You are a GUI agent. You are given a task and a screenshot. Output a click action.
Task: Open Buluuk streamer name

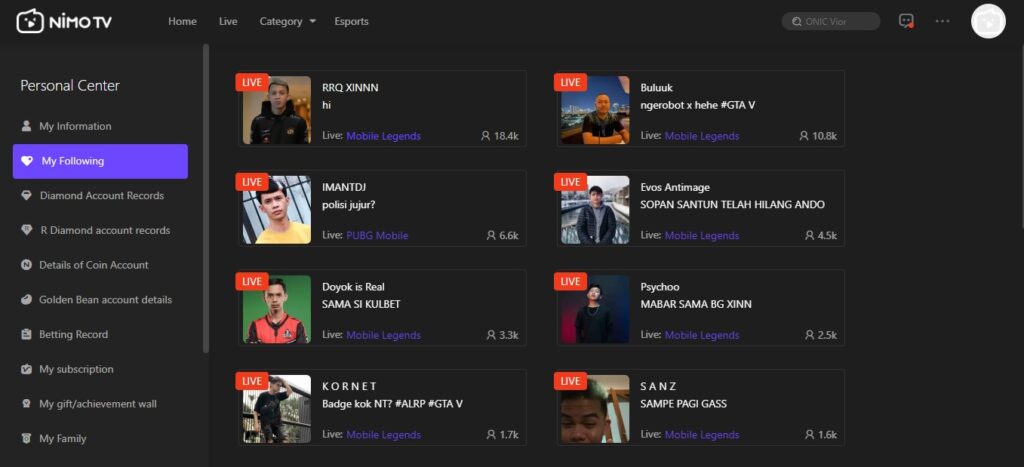click(656, 88)
